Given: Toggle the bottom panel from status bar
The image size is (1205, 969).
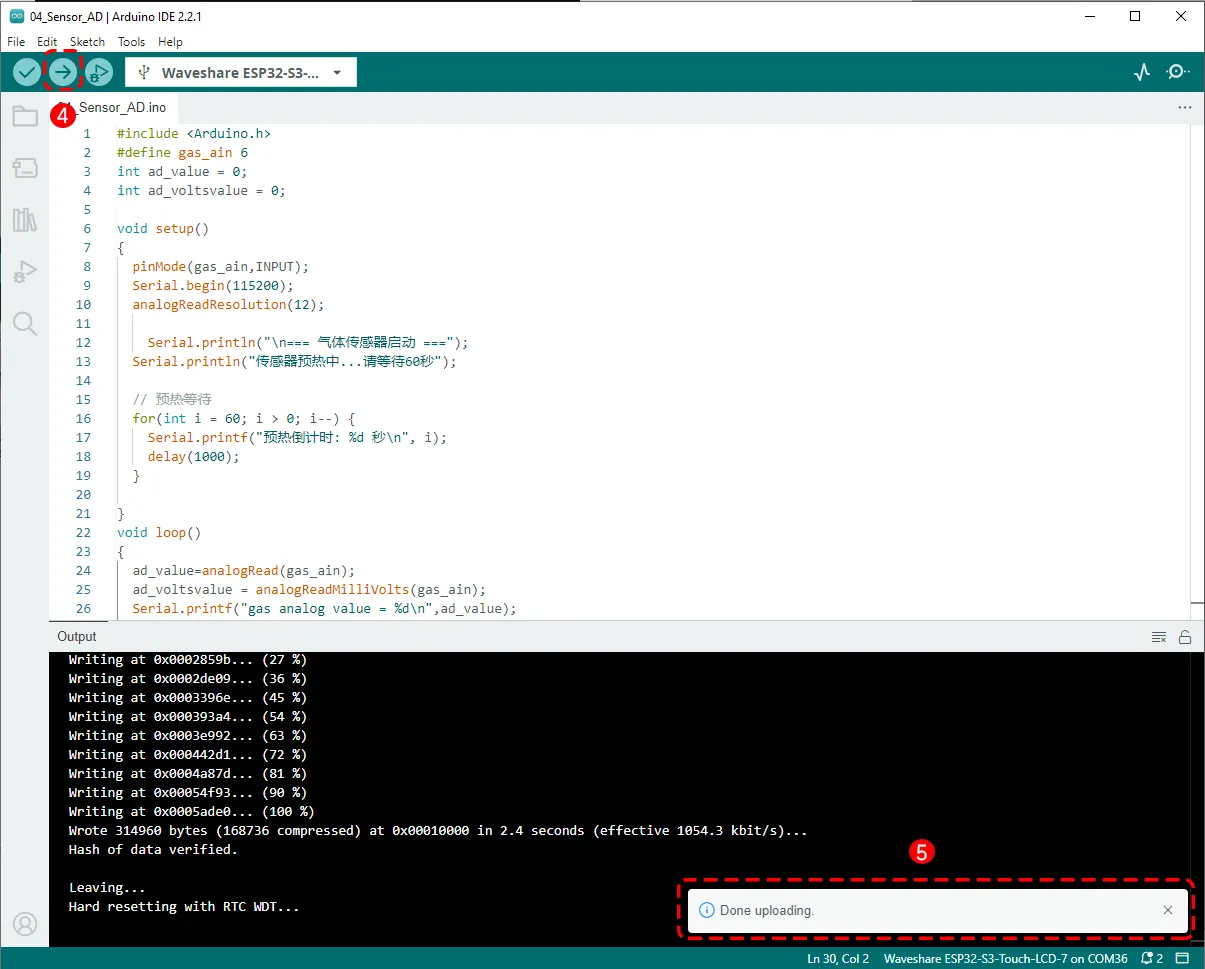Looking at the screenshot, I should (x=1181, y=959).
